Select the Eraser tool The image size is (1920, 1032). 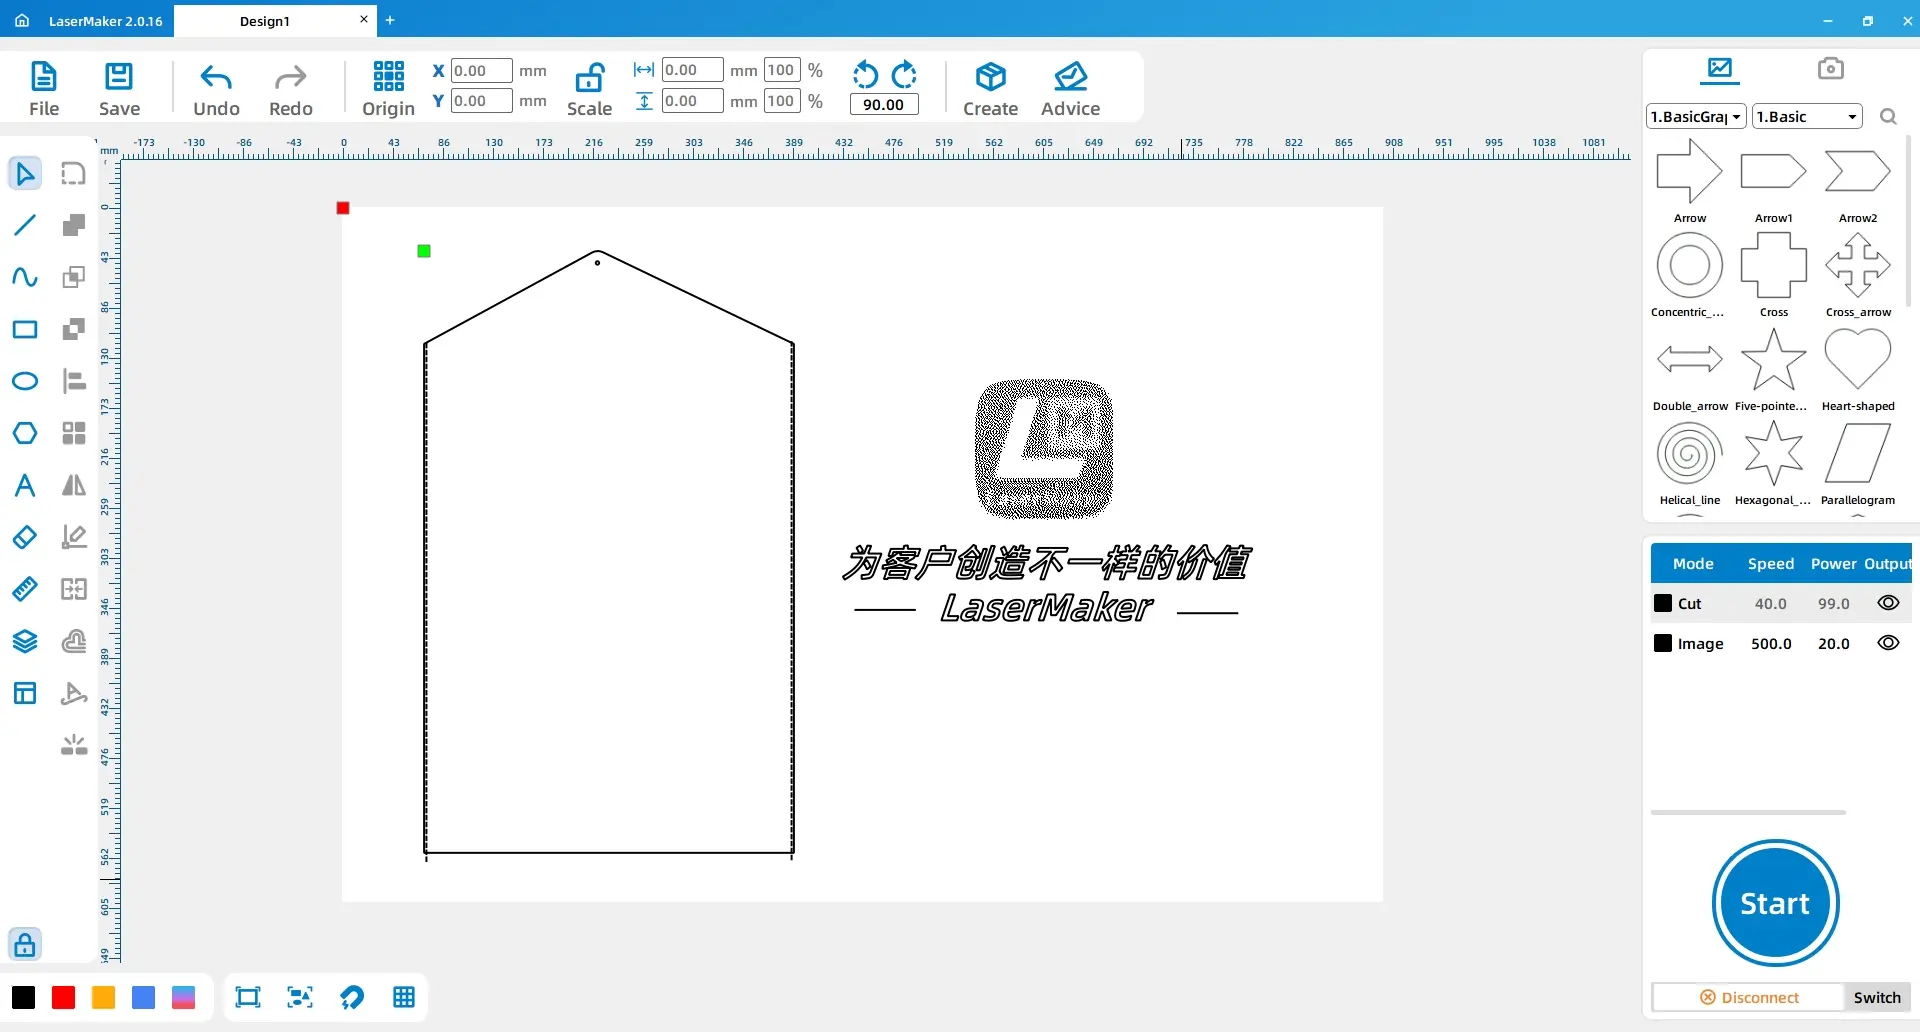(x=25, y=537)
